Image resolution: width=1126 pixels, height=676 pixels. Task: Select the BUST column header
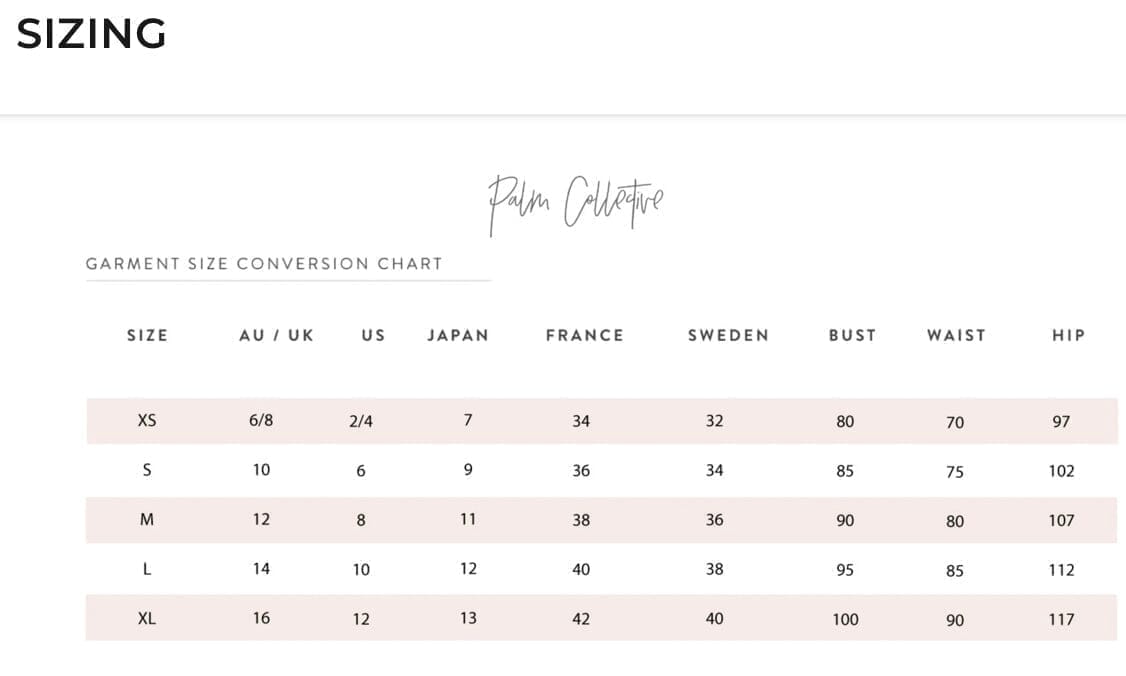pos(852,335)
